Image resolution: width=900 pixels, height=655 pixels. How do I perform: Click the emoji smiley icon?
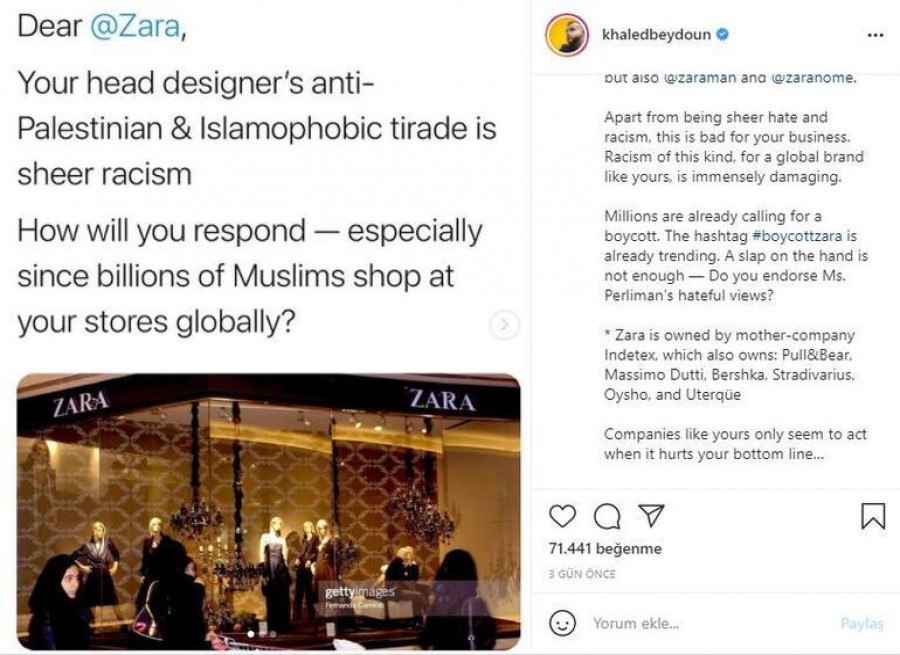click(564, 623)
